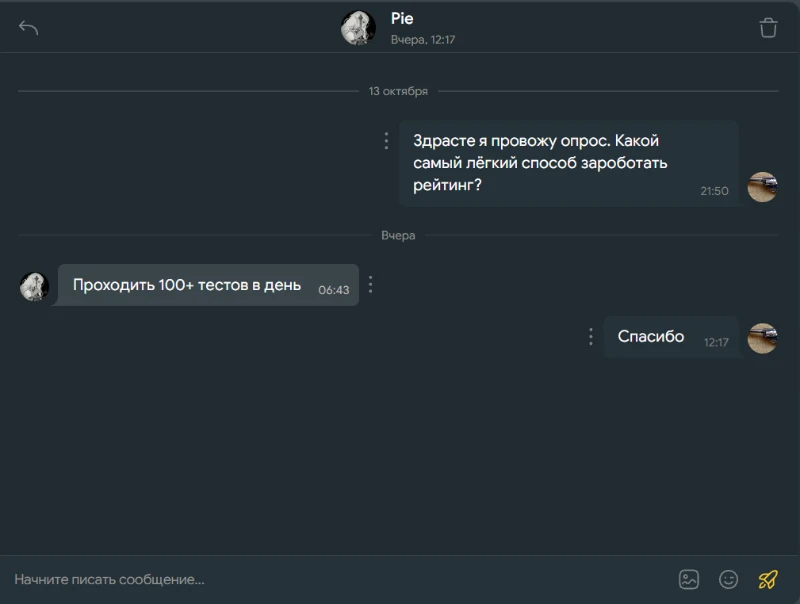800x604 pixels.
Task: Select the 'Спасибо' message text
Action: (x=651, y=336)
